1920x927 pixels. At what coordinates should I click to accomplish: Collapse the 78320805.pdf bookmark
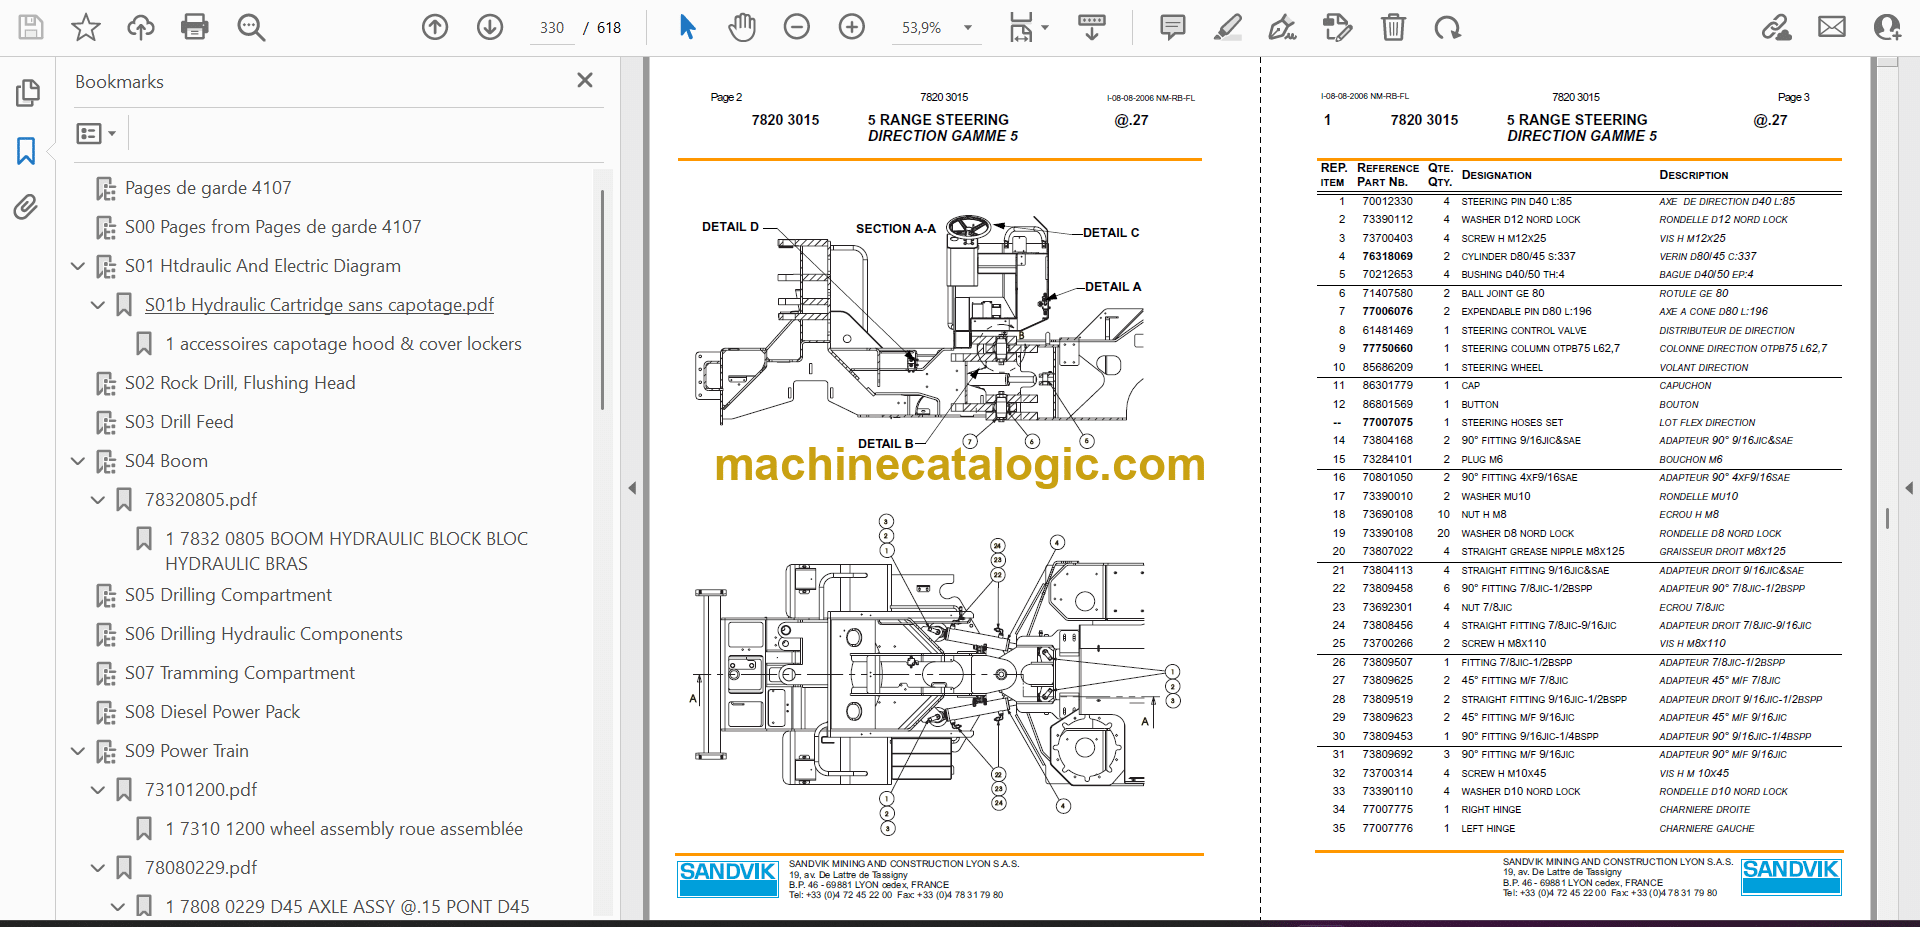point(98,500)
